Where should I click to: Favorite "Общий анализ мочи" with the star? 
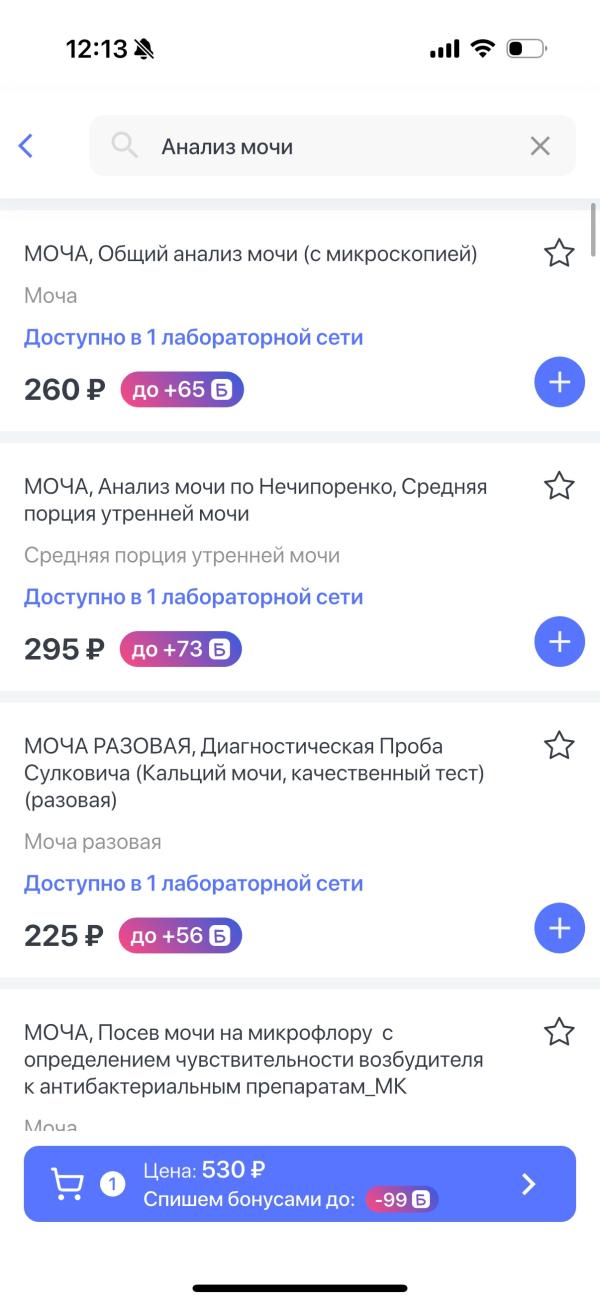point(559,253)
